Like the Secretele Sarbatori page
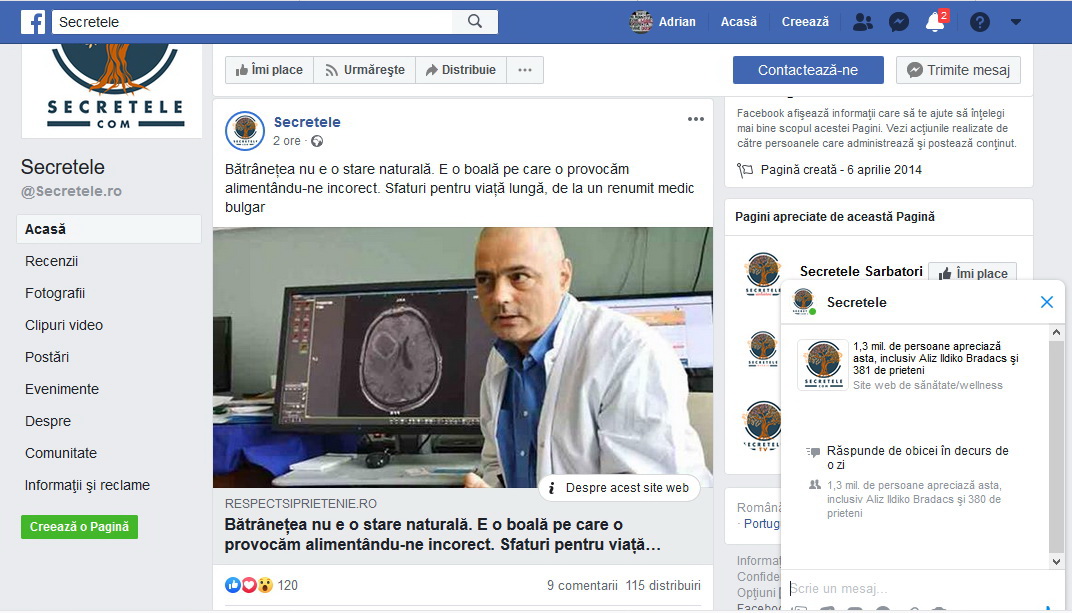 973,273
